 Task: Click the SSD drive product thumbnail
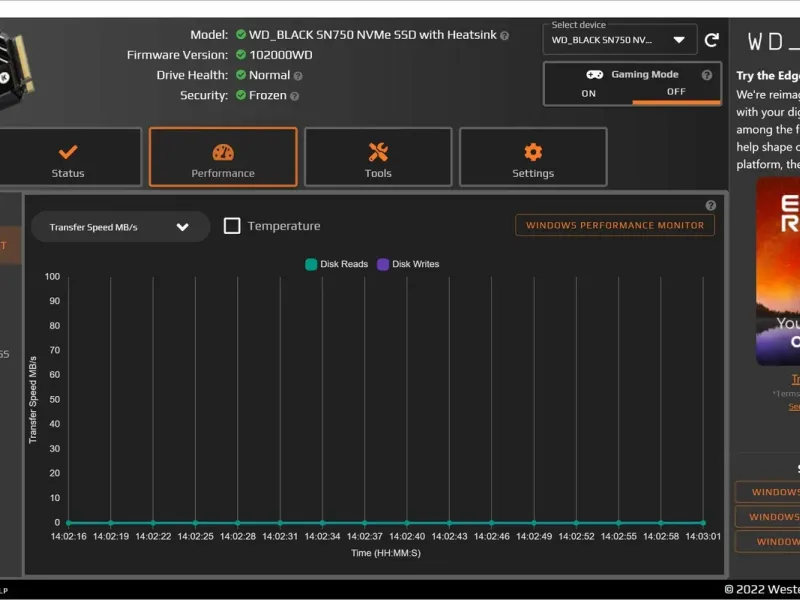pyautogui.click(x=15, y=69)
